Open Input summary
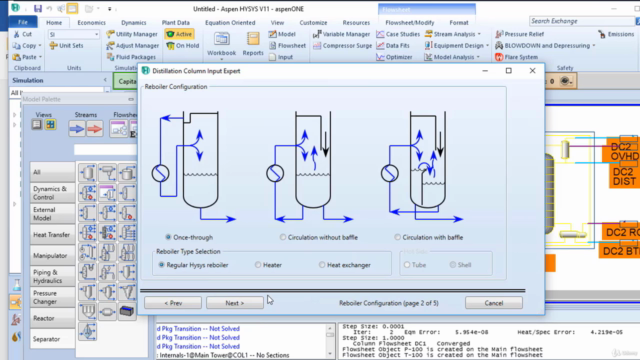 [x=281, y=57]
